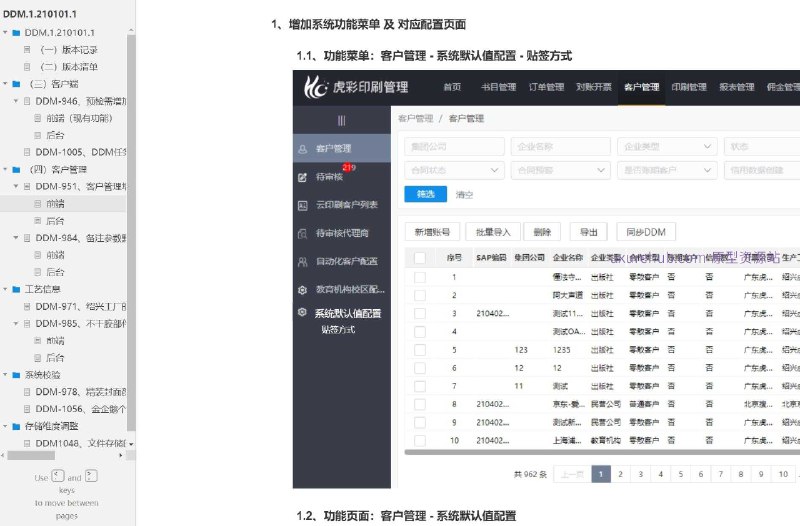This screenshot has width=800, height=526.
Task: Open the 是否账期客户 dropdown
Action: pos(667,170)
